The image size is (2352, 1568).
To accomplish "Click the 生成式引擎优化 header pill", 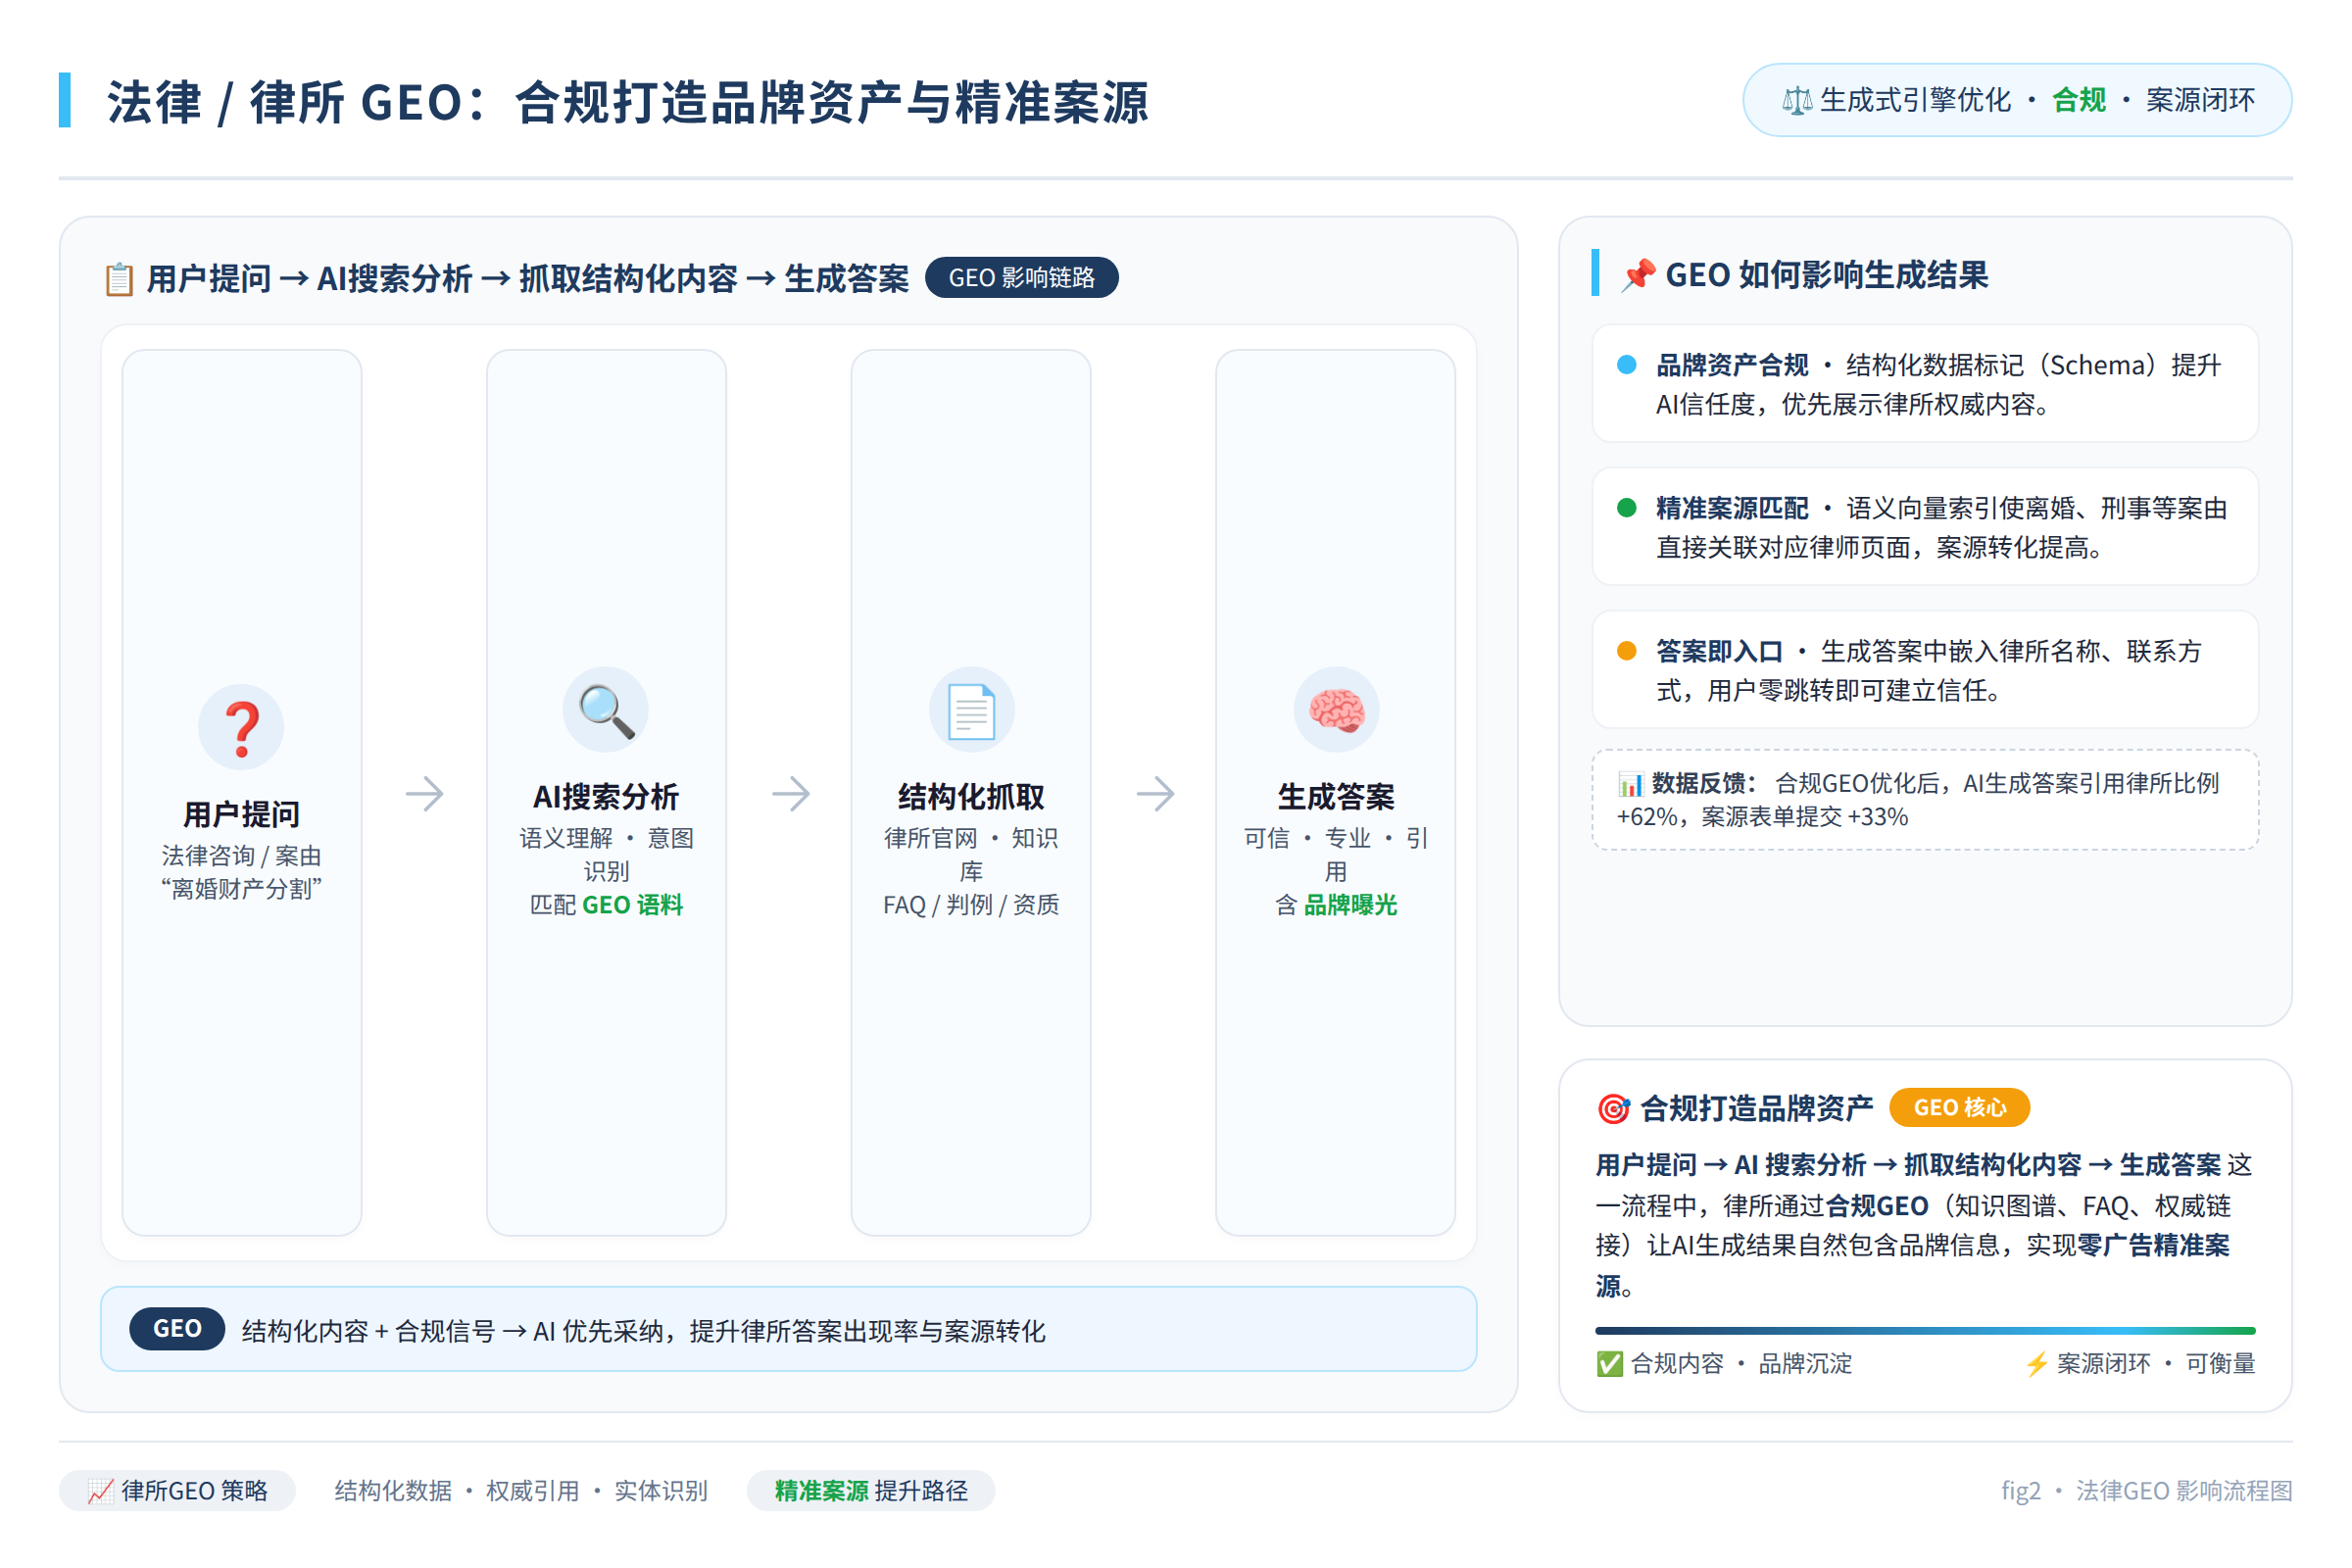I will 2017,100.
